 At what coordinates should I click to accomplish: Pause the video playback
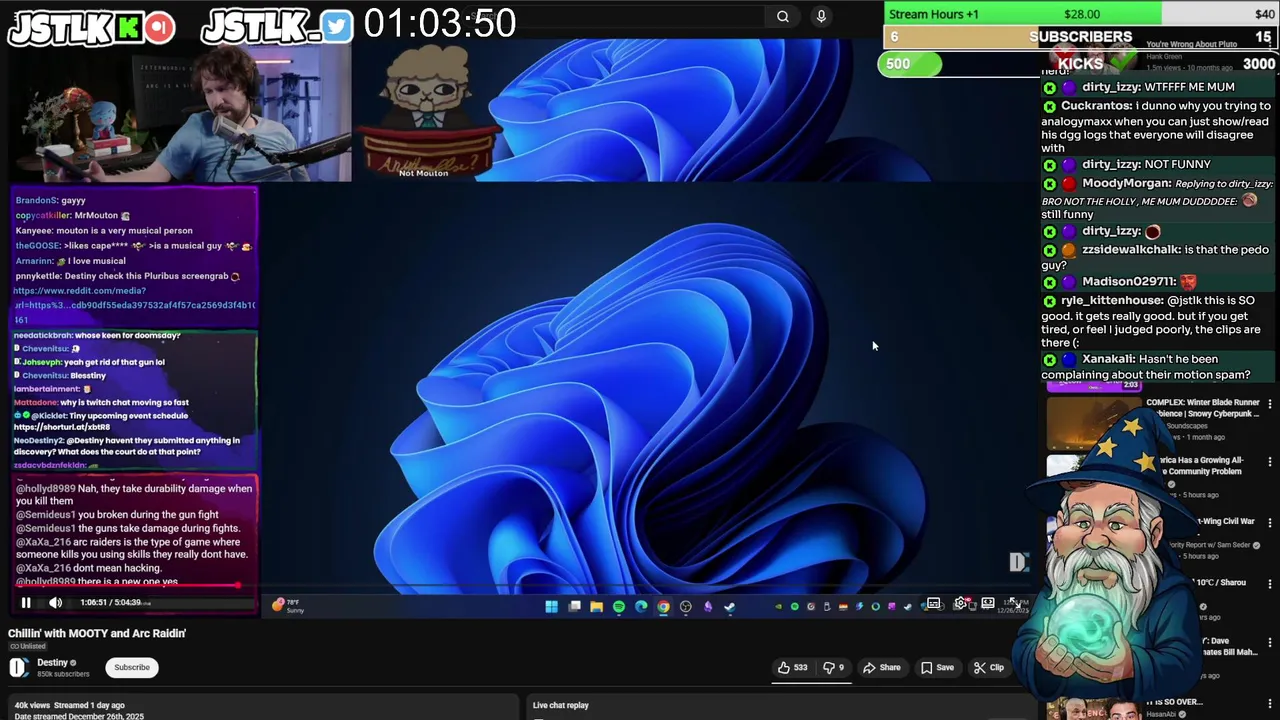click(x=26, y=602)
